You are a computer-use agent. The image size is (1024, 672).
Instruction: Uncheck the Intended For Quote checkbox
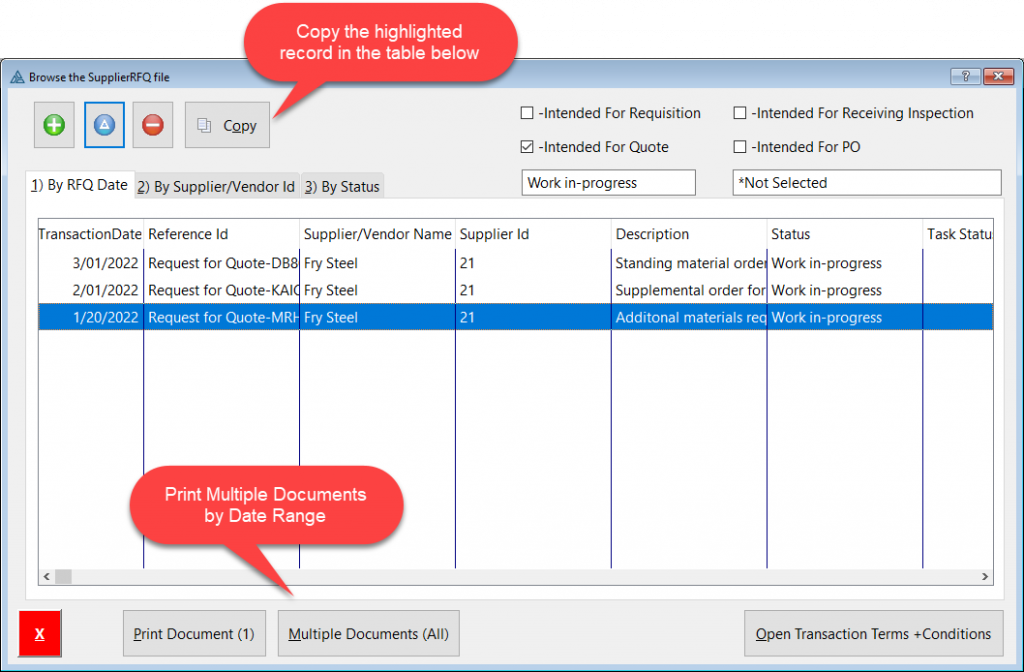tap(527, 147)
